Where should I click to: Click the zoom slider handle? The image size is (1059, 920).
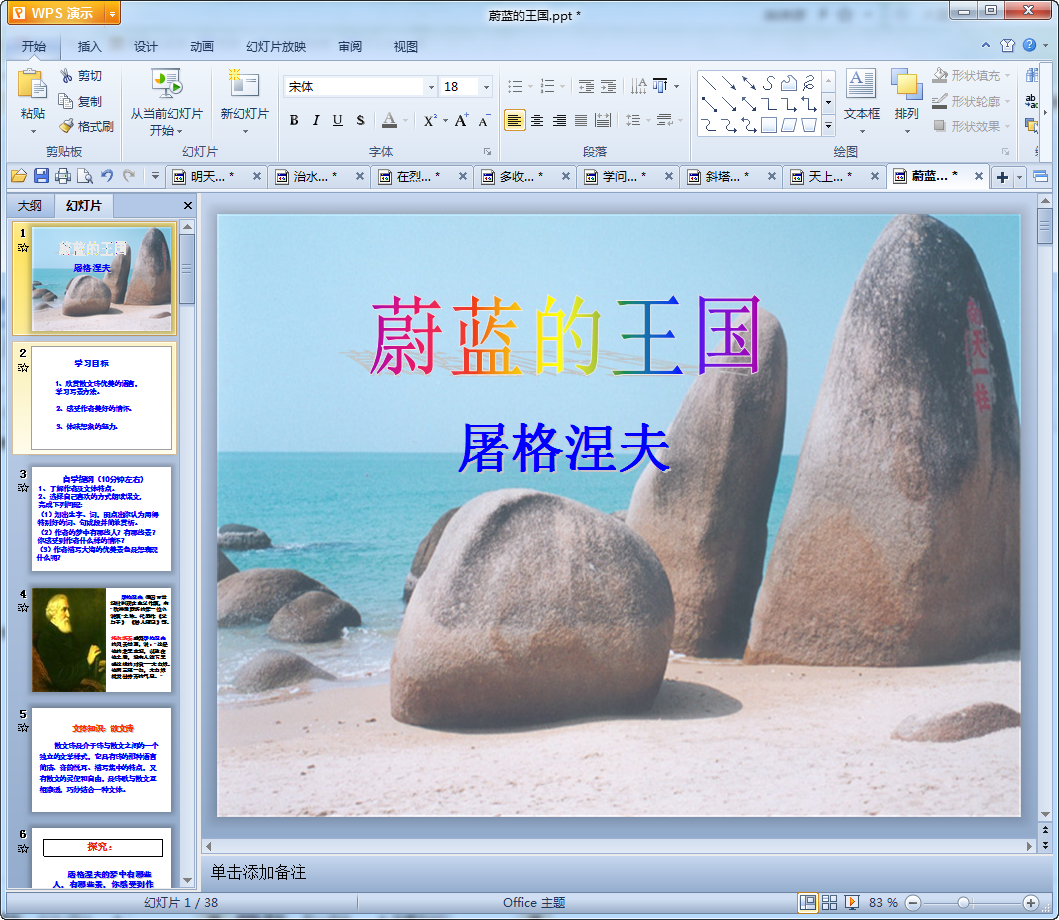[963, 902]
